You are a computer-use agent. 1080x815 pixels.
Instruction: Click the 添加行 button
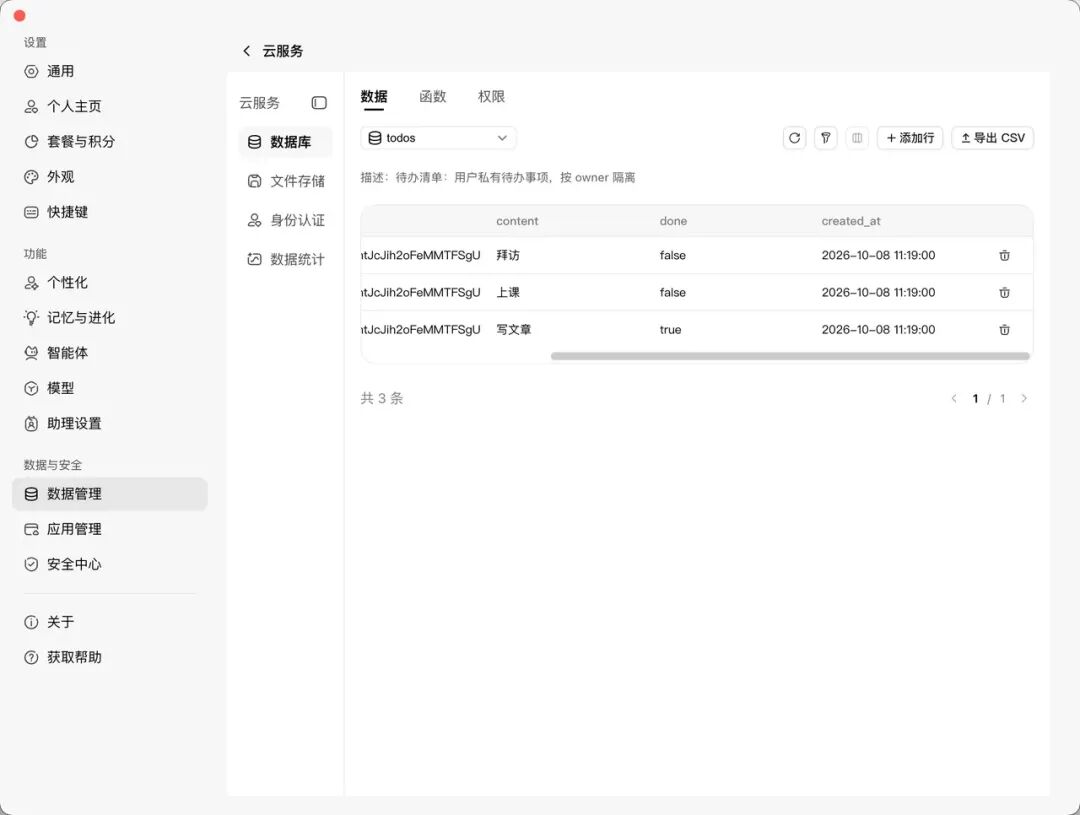(x=909, y=138)
